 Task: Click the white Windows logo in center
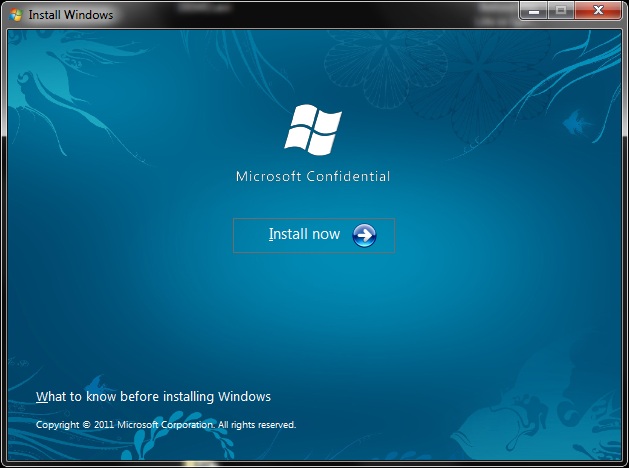click(313, 130)
